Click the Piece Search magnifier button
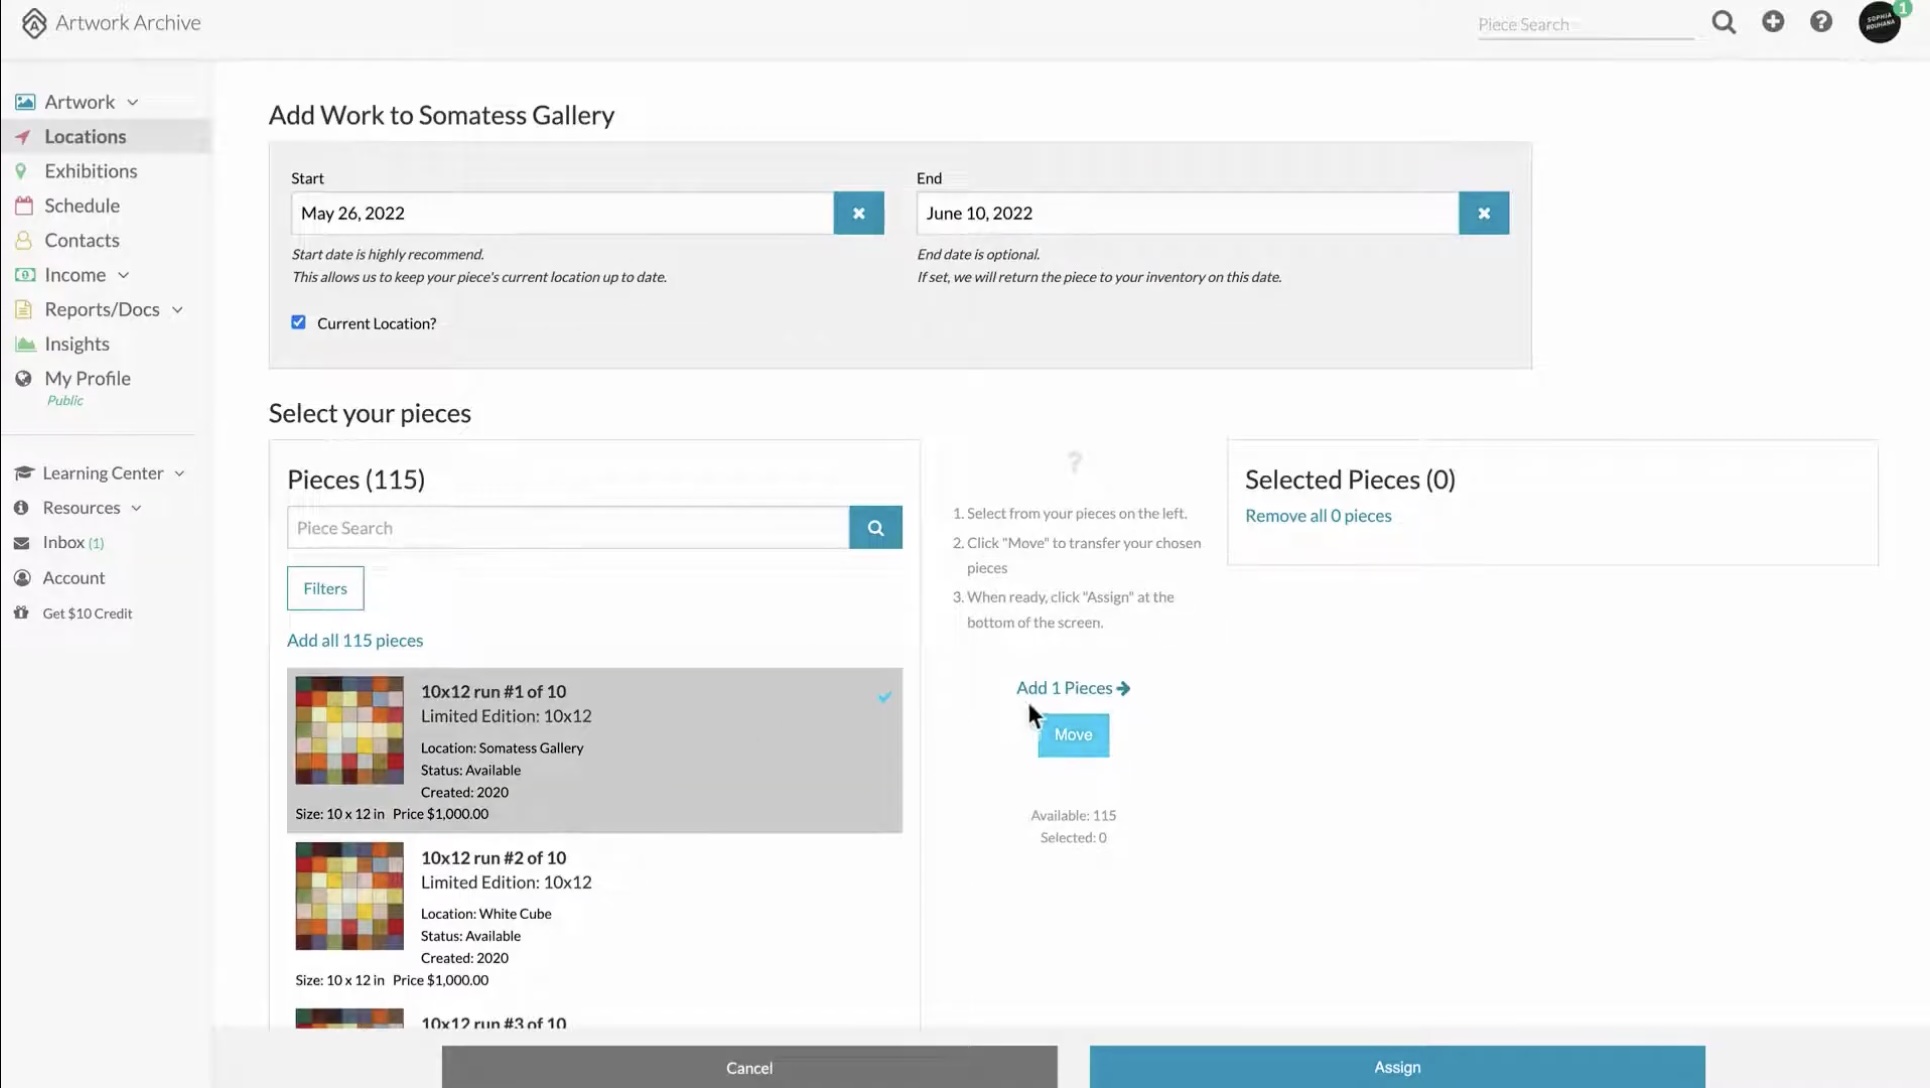Screen dimensions: 1930x1088 pyautogui.click(x=876, y=527)
